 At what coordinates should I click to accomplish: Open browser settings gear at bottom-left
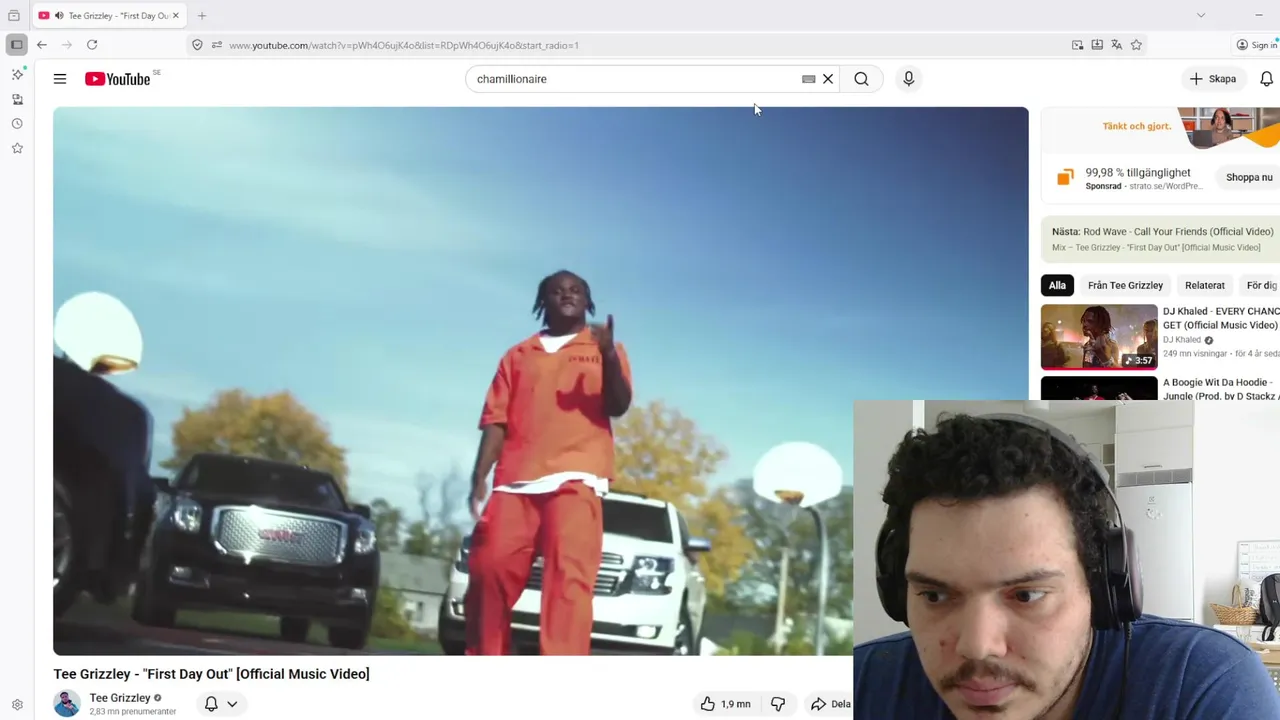tap(17, 705)
